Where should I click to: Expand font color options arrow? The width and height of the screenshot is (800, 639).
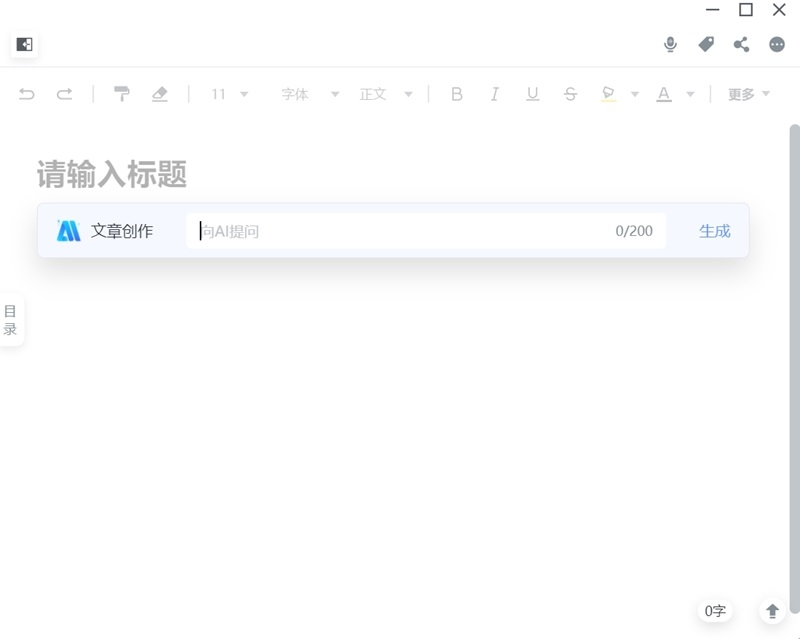pyautogui.click(x=690, y=94)
